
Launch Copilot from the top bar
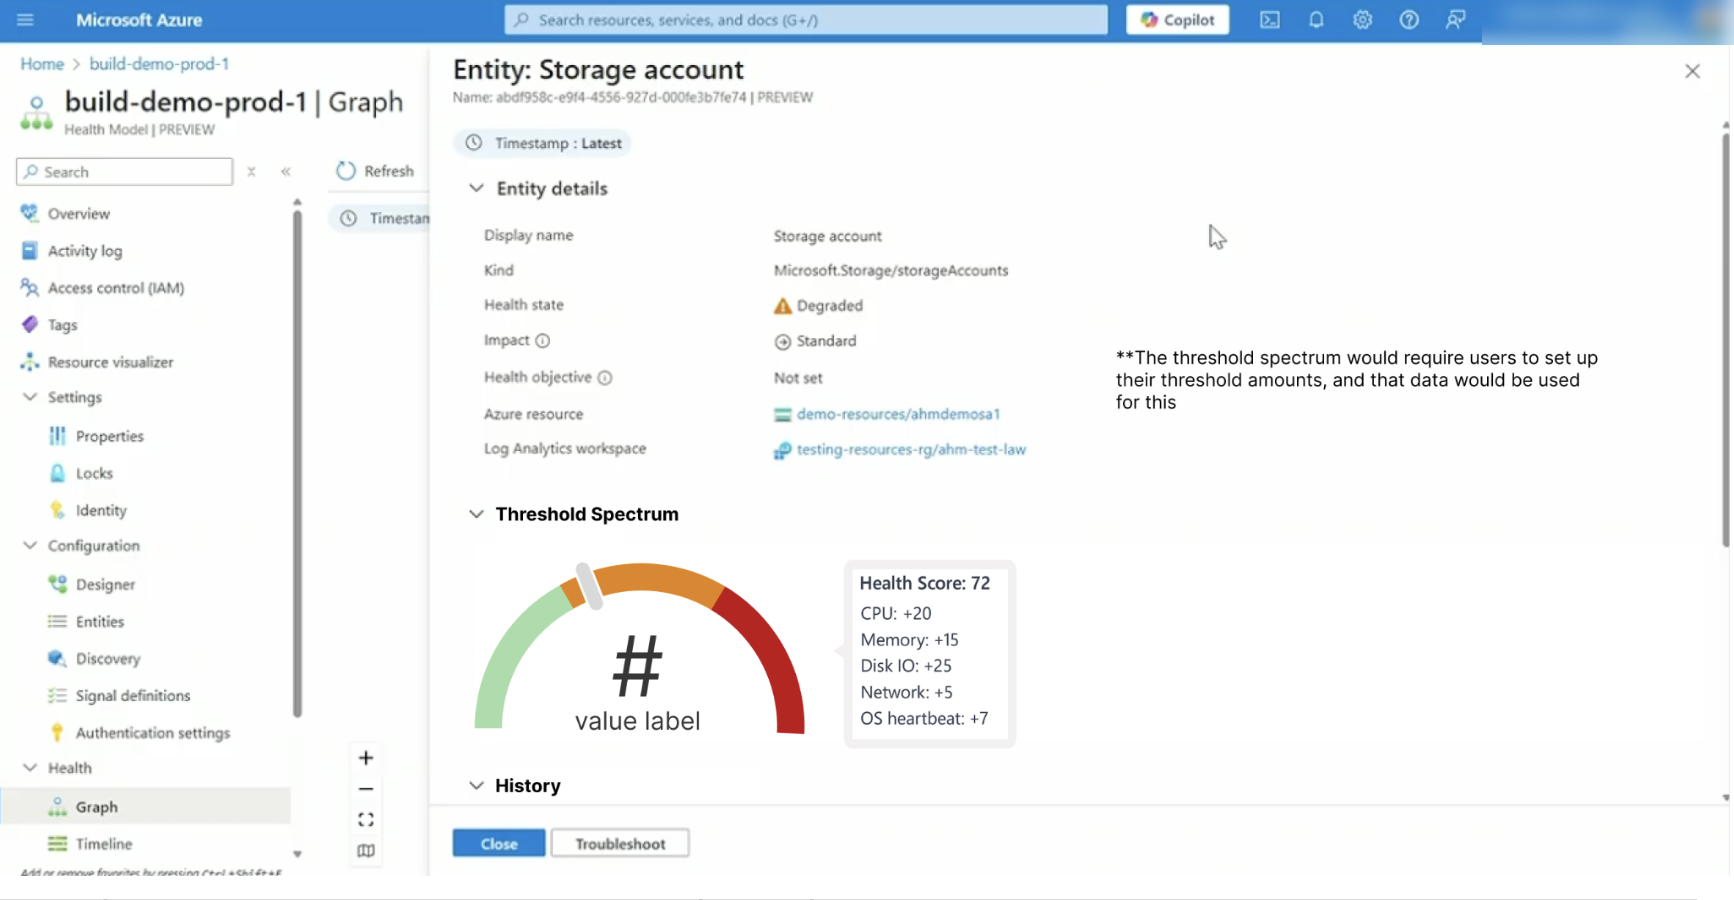point(1177,20)
